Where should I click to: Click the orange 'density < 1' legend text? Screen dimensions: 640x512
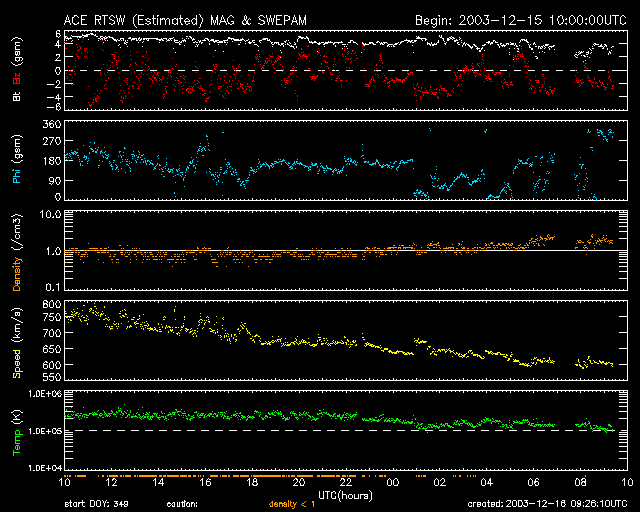(x=292, y=504)
